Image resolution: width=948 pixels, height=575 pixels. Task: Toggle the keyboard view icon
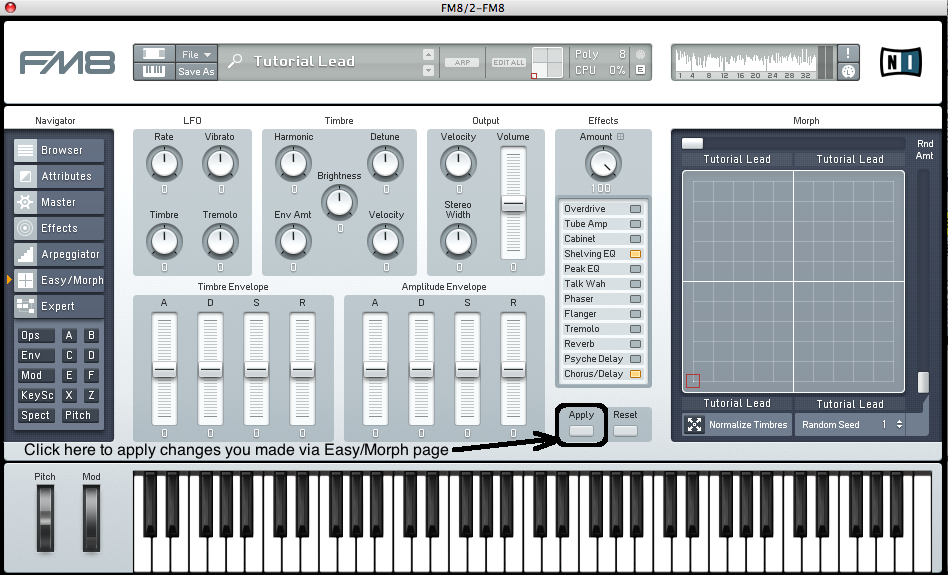coord(154,71)
